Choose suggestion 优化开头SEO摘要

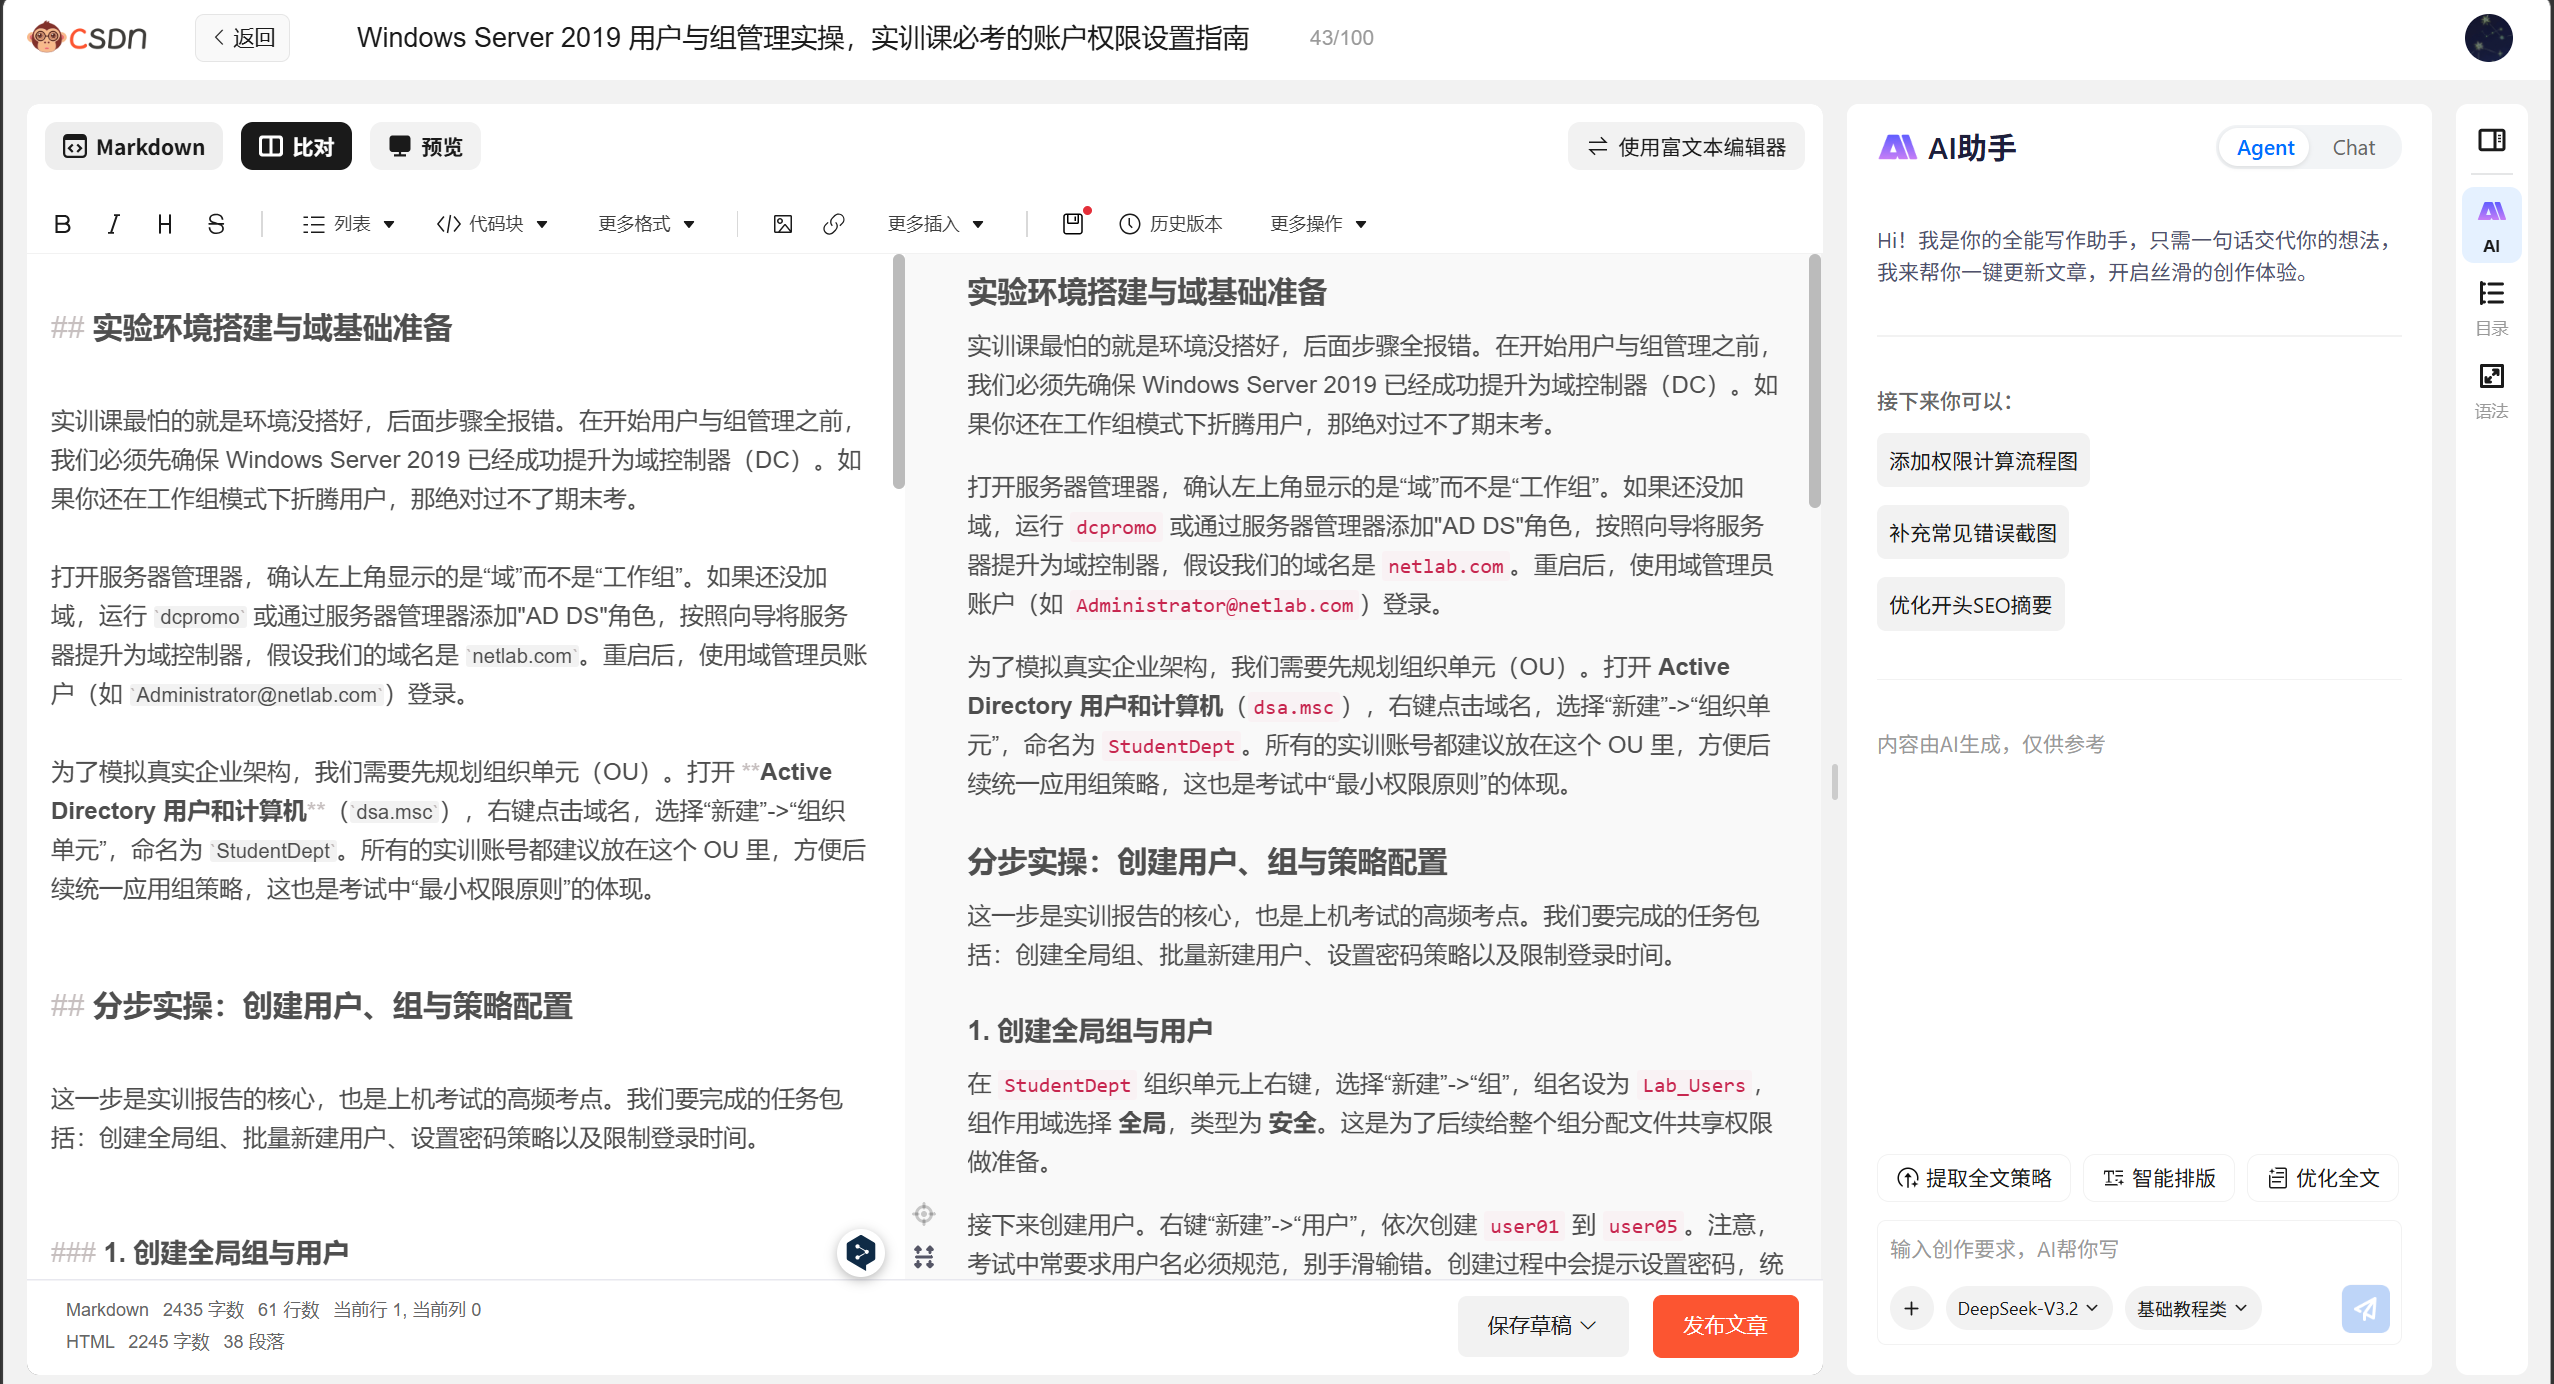point(1970,605)
